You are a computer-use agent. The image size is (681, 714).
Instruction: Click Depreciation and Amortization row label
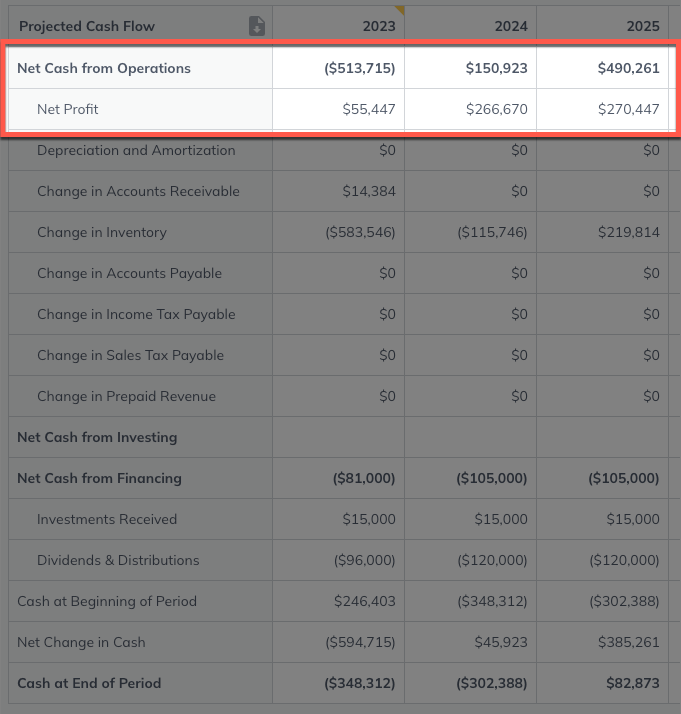136,150
